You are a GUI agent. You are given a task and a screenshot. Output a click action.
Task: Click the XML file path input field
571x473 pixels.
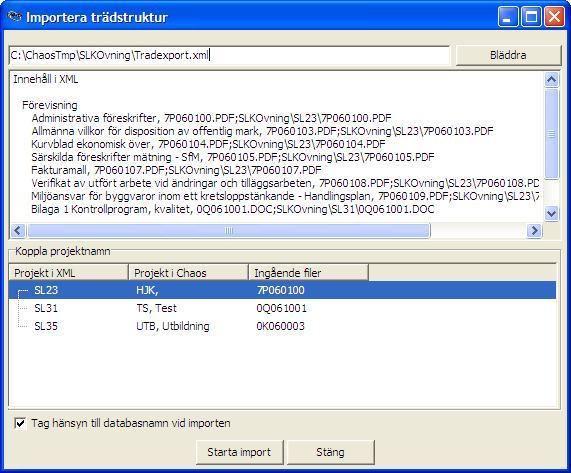point(229,55)
